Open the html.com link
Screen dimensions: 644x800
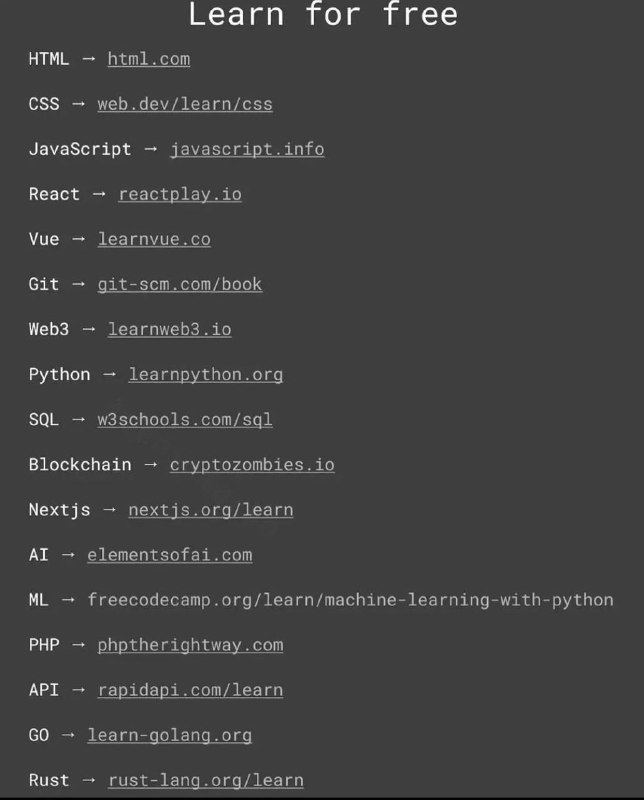point(148,59)
